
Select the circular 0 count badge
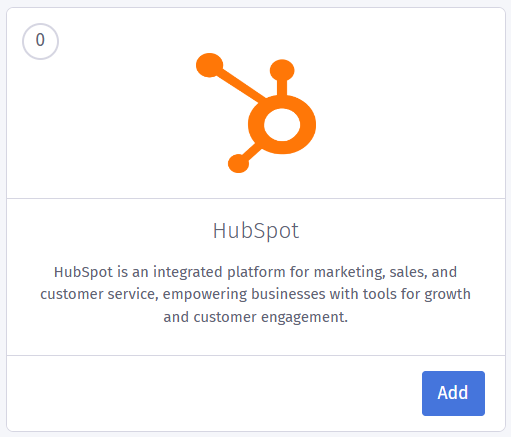(x=40, y=41)
